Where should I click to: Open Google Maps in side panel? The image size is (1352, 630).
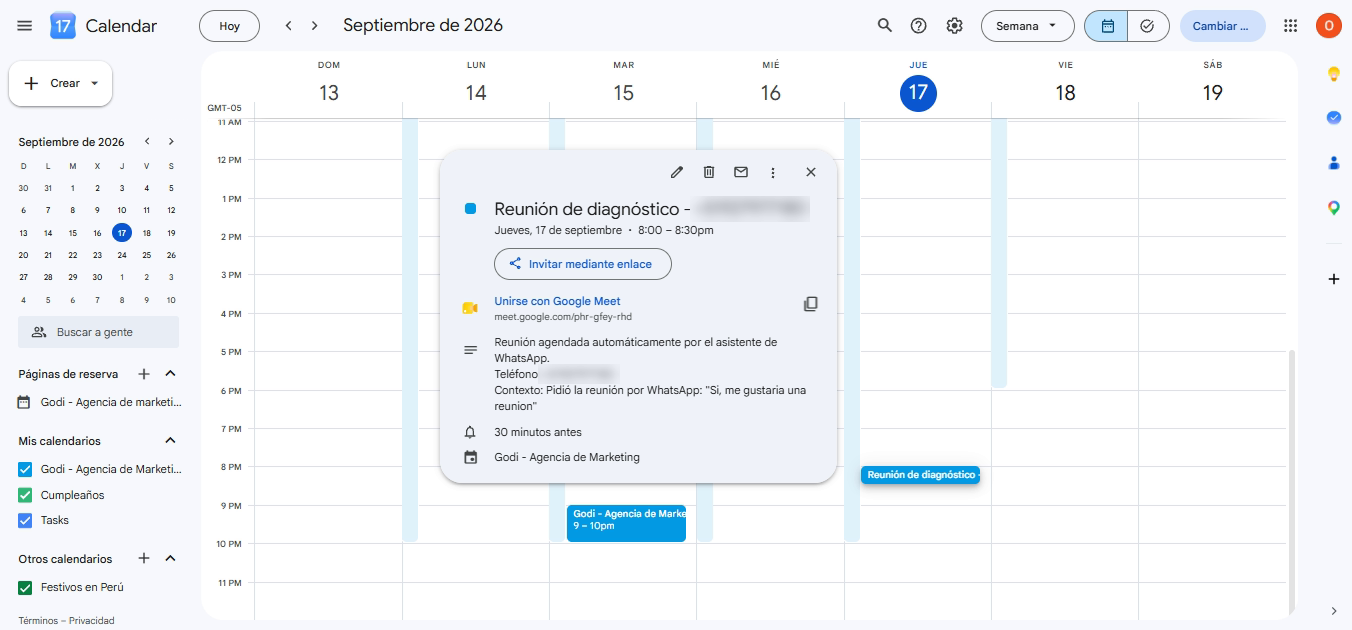[x=1333, y=208]
